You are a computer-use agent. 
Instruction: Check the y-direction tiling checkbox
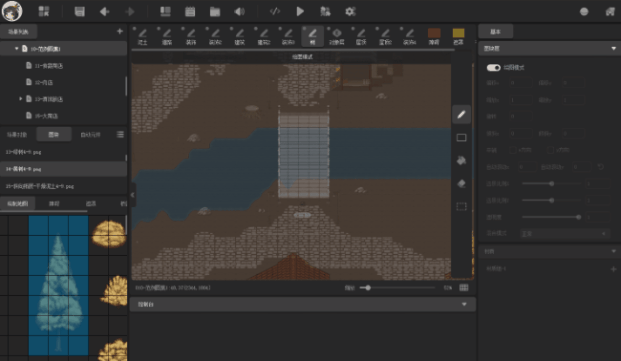tap(551, 150)
